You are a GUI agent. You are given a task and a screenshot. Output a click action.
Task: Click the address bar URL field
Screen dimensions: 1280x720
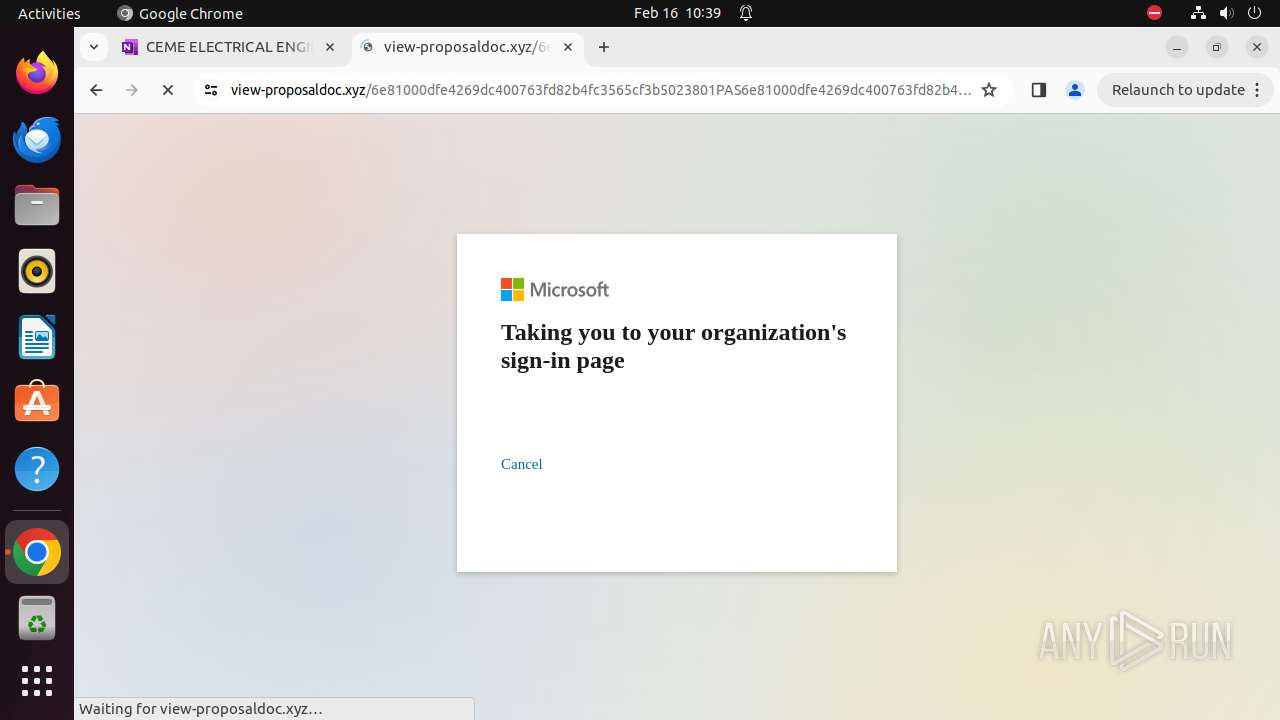600,90
